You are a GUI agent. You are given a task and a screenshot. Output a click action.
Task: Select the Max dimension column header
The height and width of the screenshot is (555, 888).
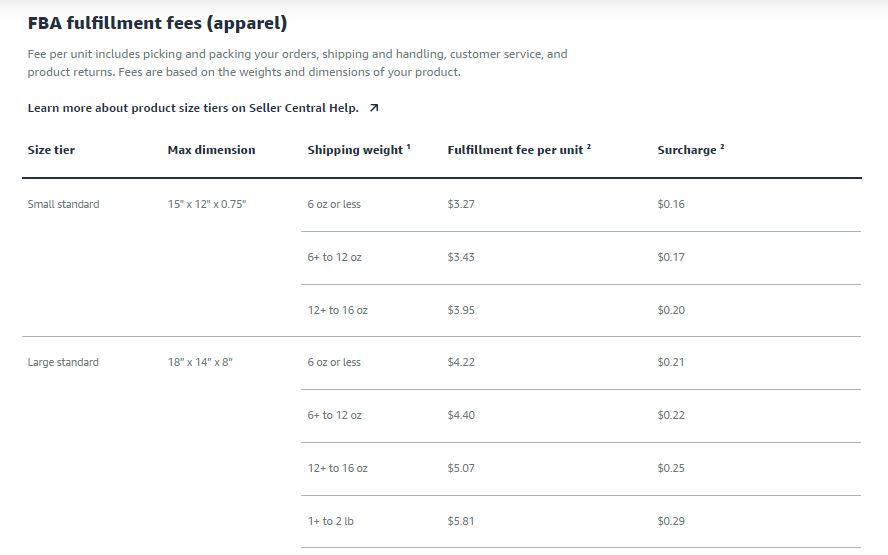coord(211,150)
